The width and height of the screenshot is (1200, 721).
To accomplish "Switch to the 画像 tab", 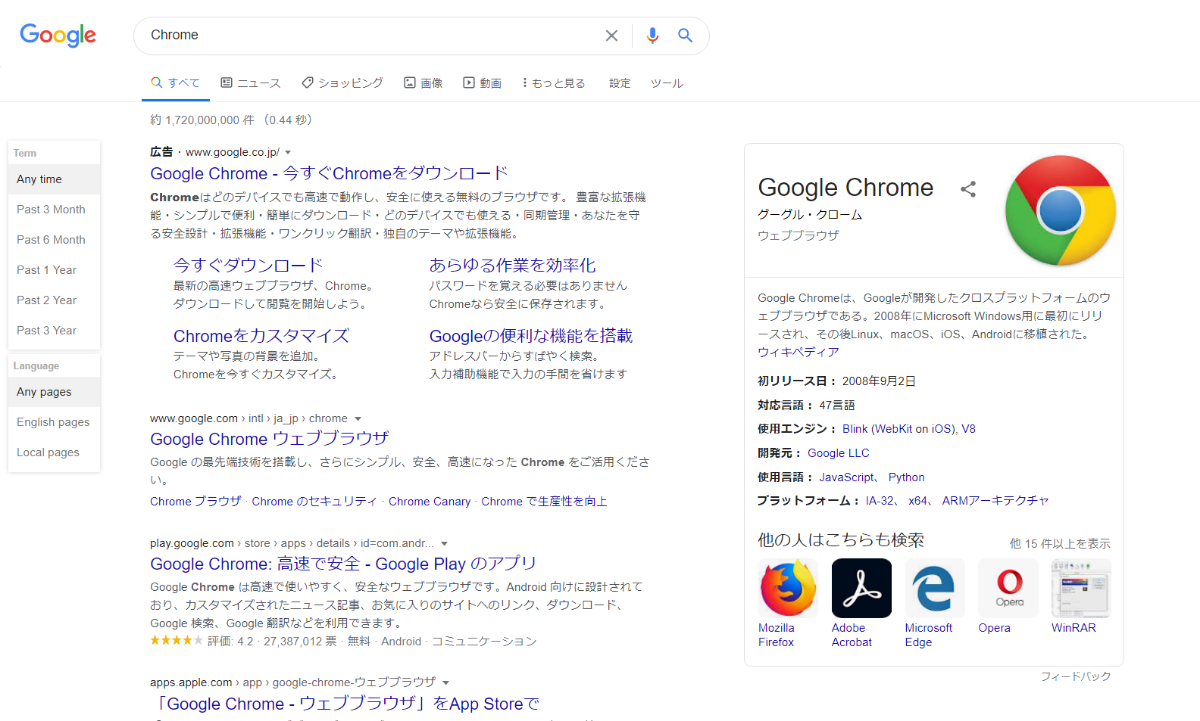I will point(423,83).
